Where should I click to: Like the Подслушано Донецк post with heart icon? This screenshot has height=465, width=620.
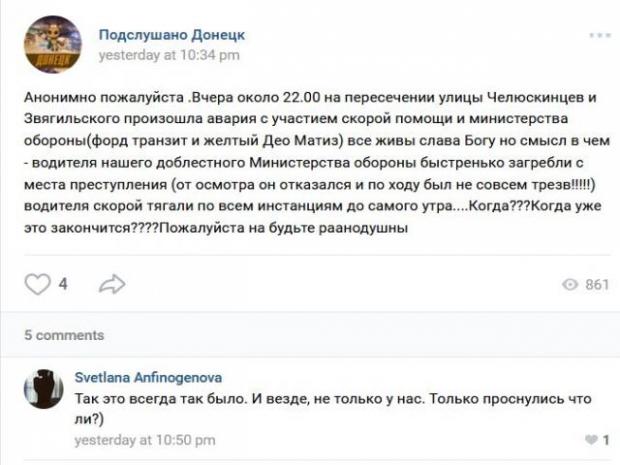click(37, 285)
